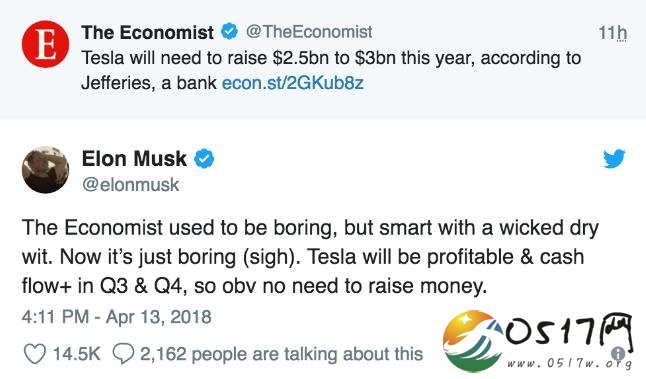
Task: Click the 14.5K likes count
Action: coord(77,354)
